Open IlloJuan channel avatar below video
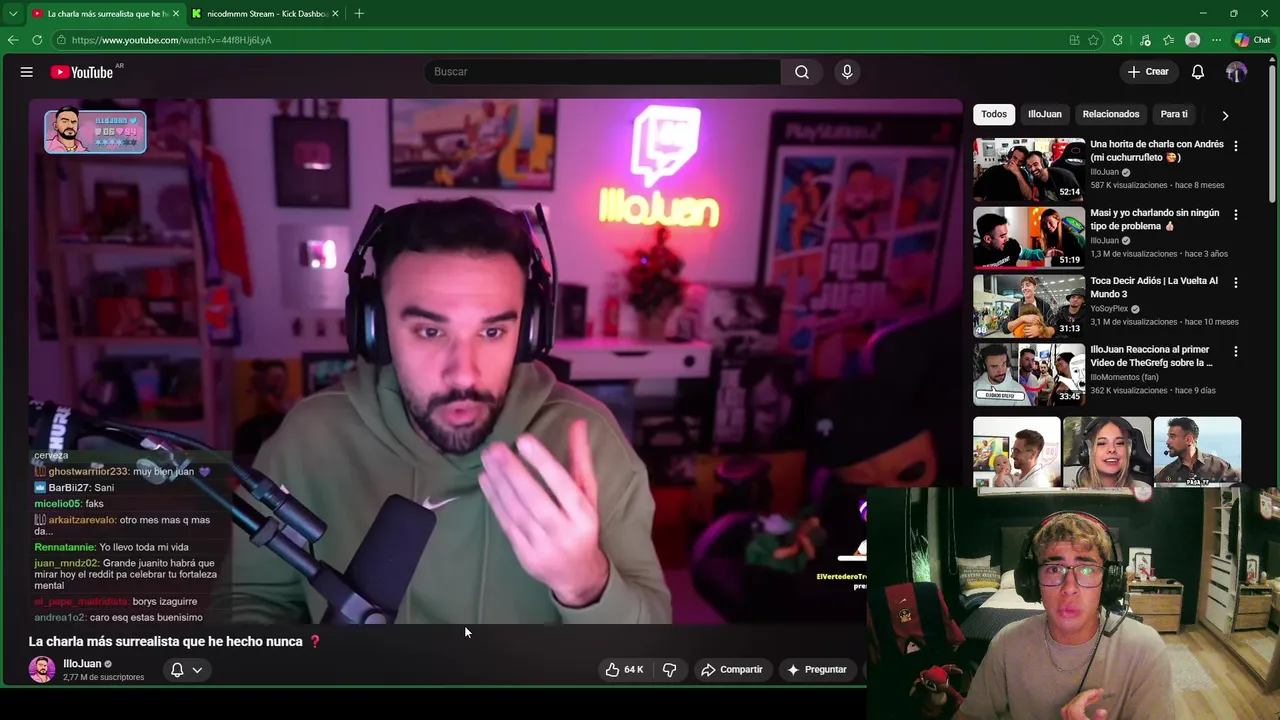1280x720 pixels. pos(42,670)
